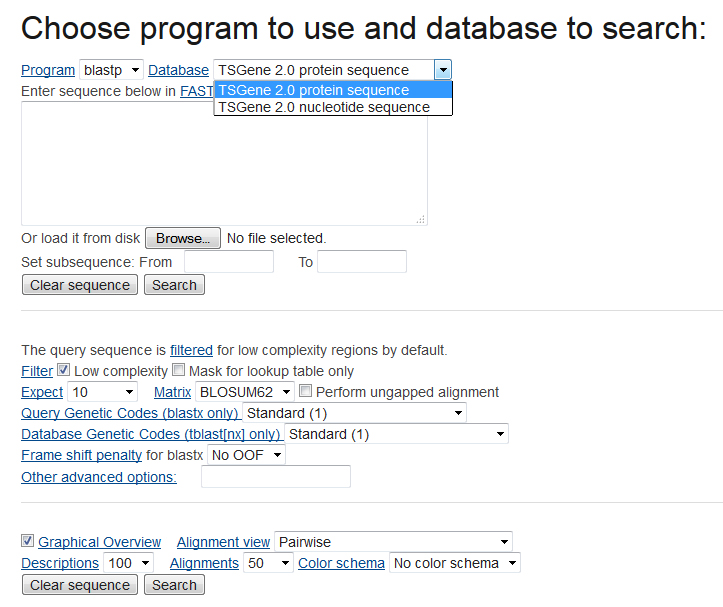The height and width of the screenshot is (607, 723).
Task: Follow the Frame shift penalty link
Action: coord(81,455)
